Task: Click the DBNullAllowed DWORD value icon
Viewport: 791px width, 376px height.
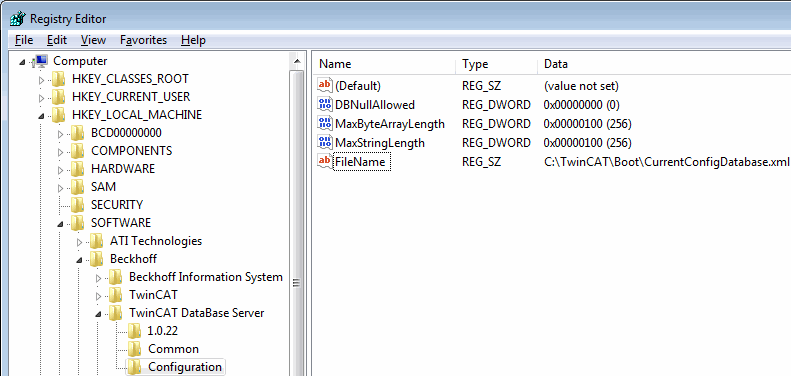Action: click(325, 105)
